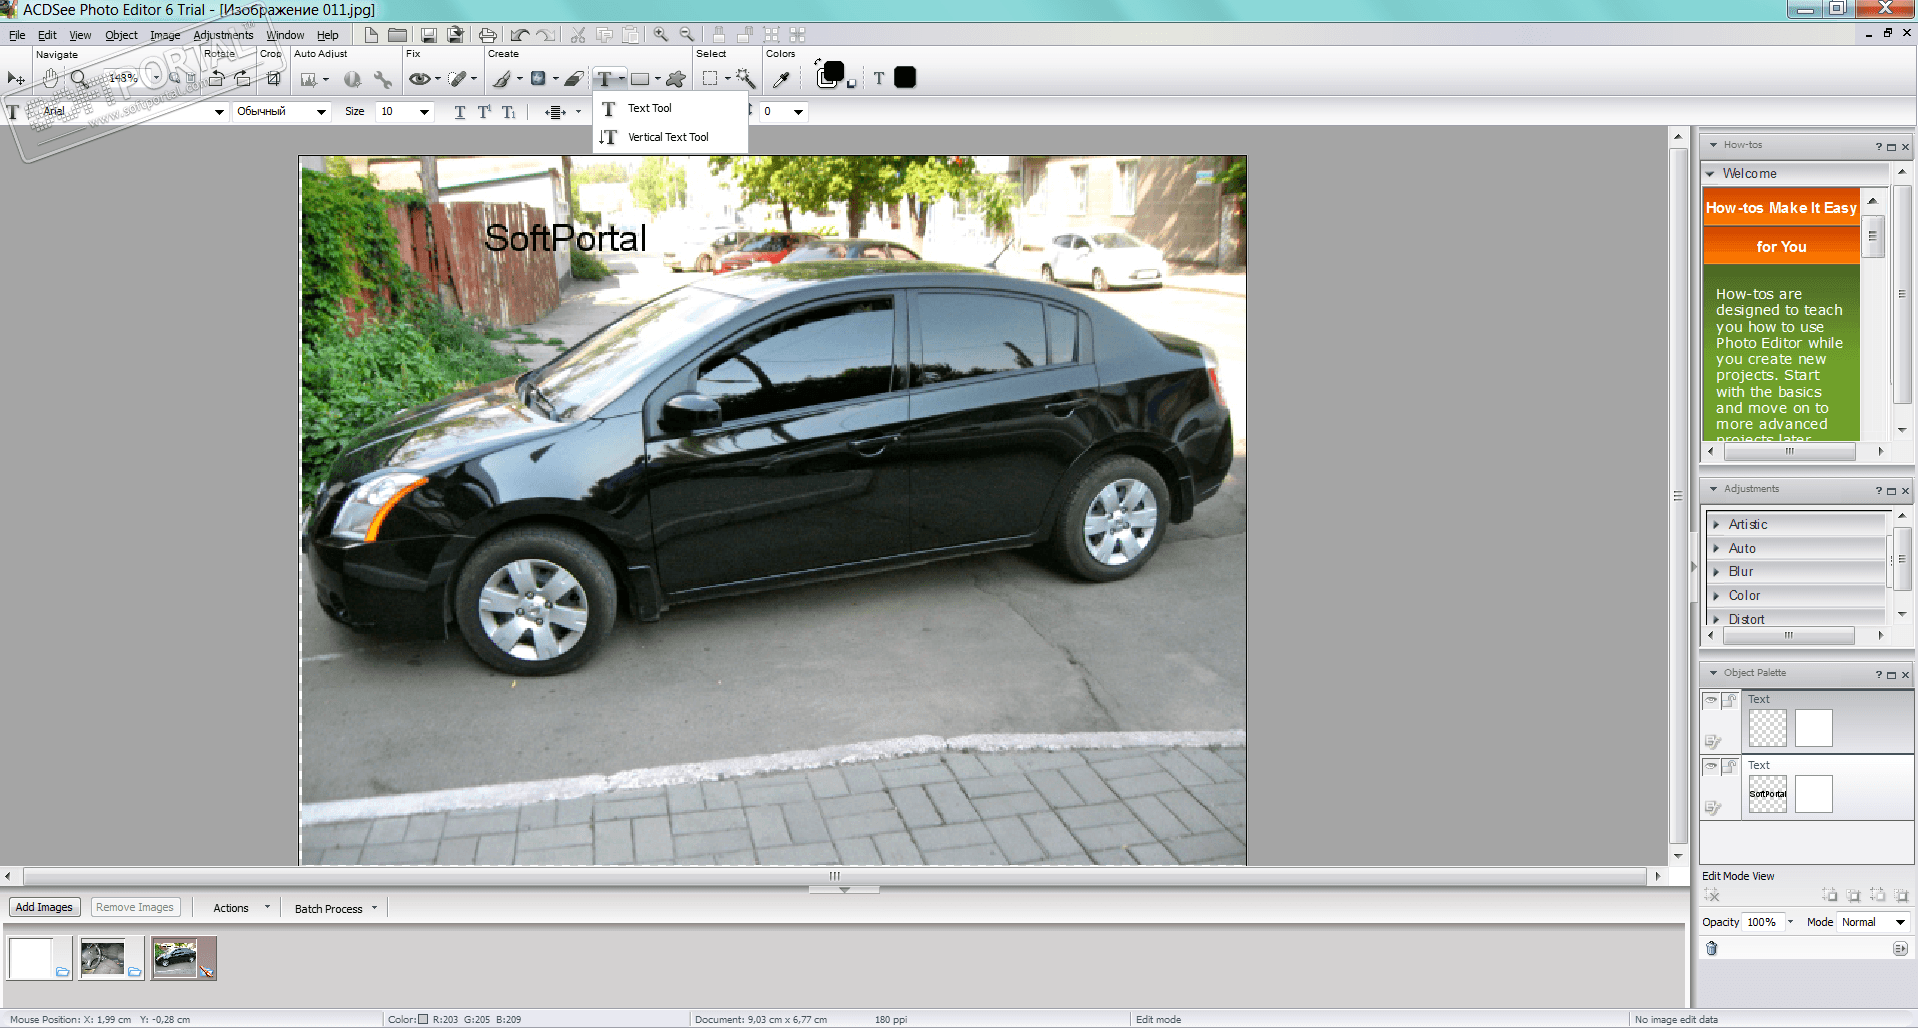Viewport: 1918px width, 1028px height.
Task: Open the Batch Process button menu
Action: (336, 908)
